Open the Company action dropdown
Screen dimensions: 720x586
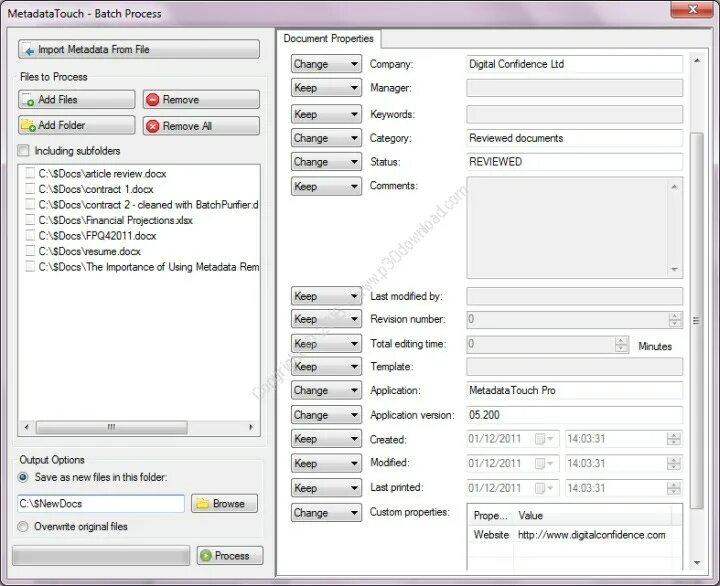point(326,64)
